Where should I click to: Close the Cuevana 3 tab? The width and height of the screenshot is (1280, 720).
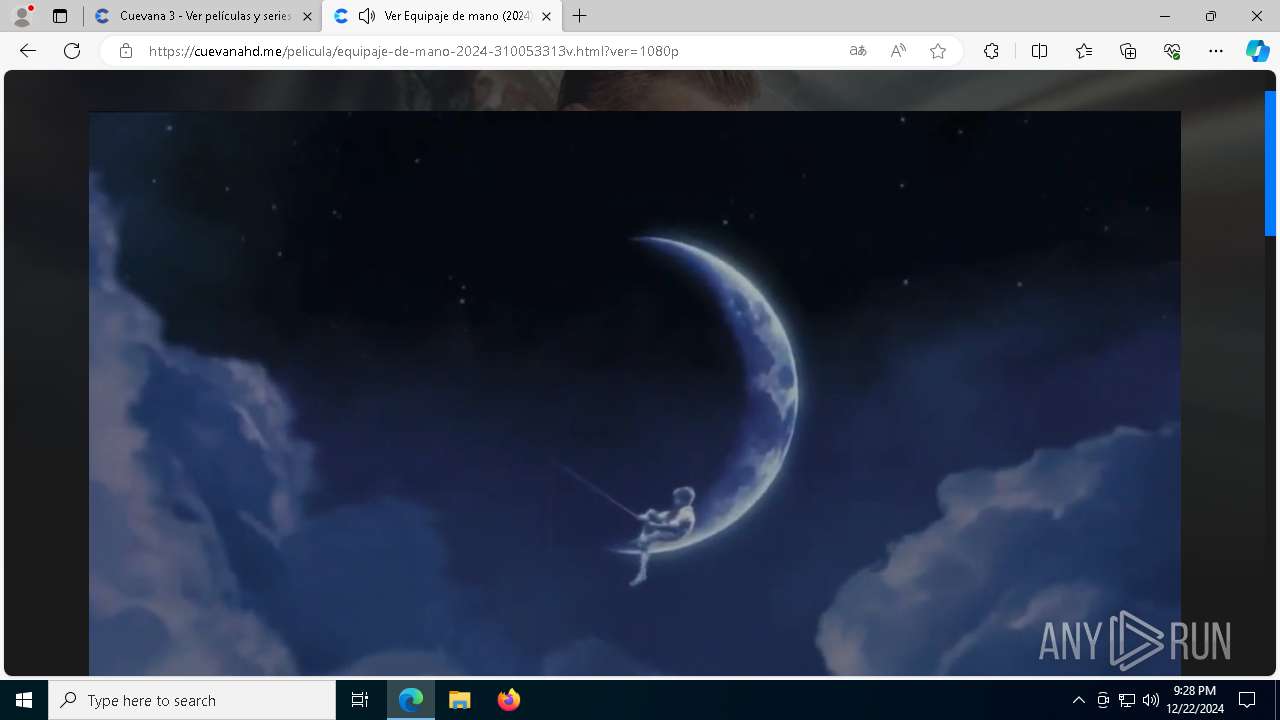(307, 16)
